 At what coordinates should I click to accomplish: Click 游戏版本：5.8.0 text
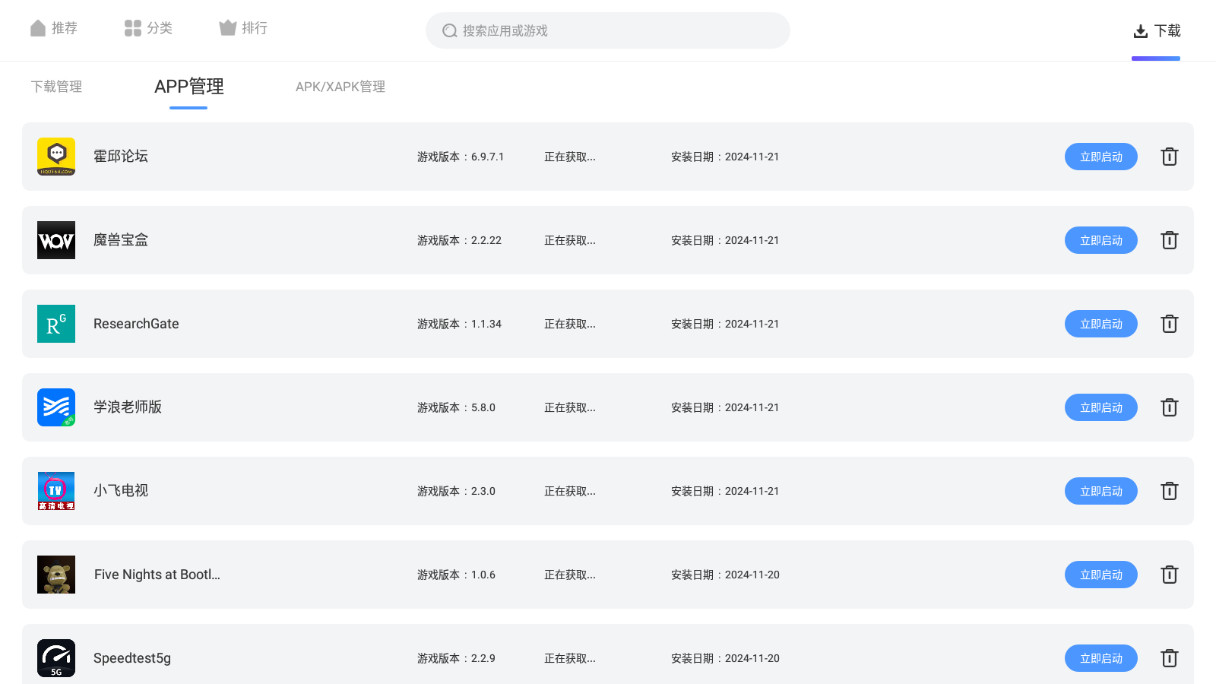(x=457, y=408)
